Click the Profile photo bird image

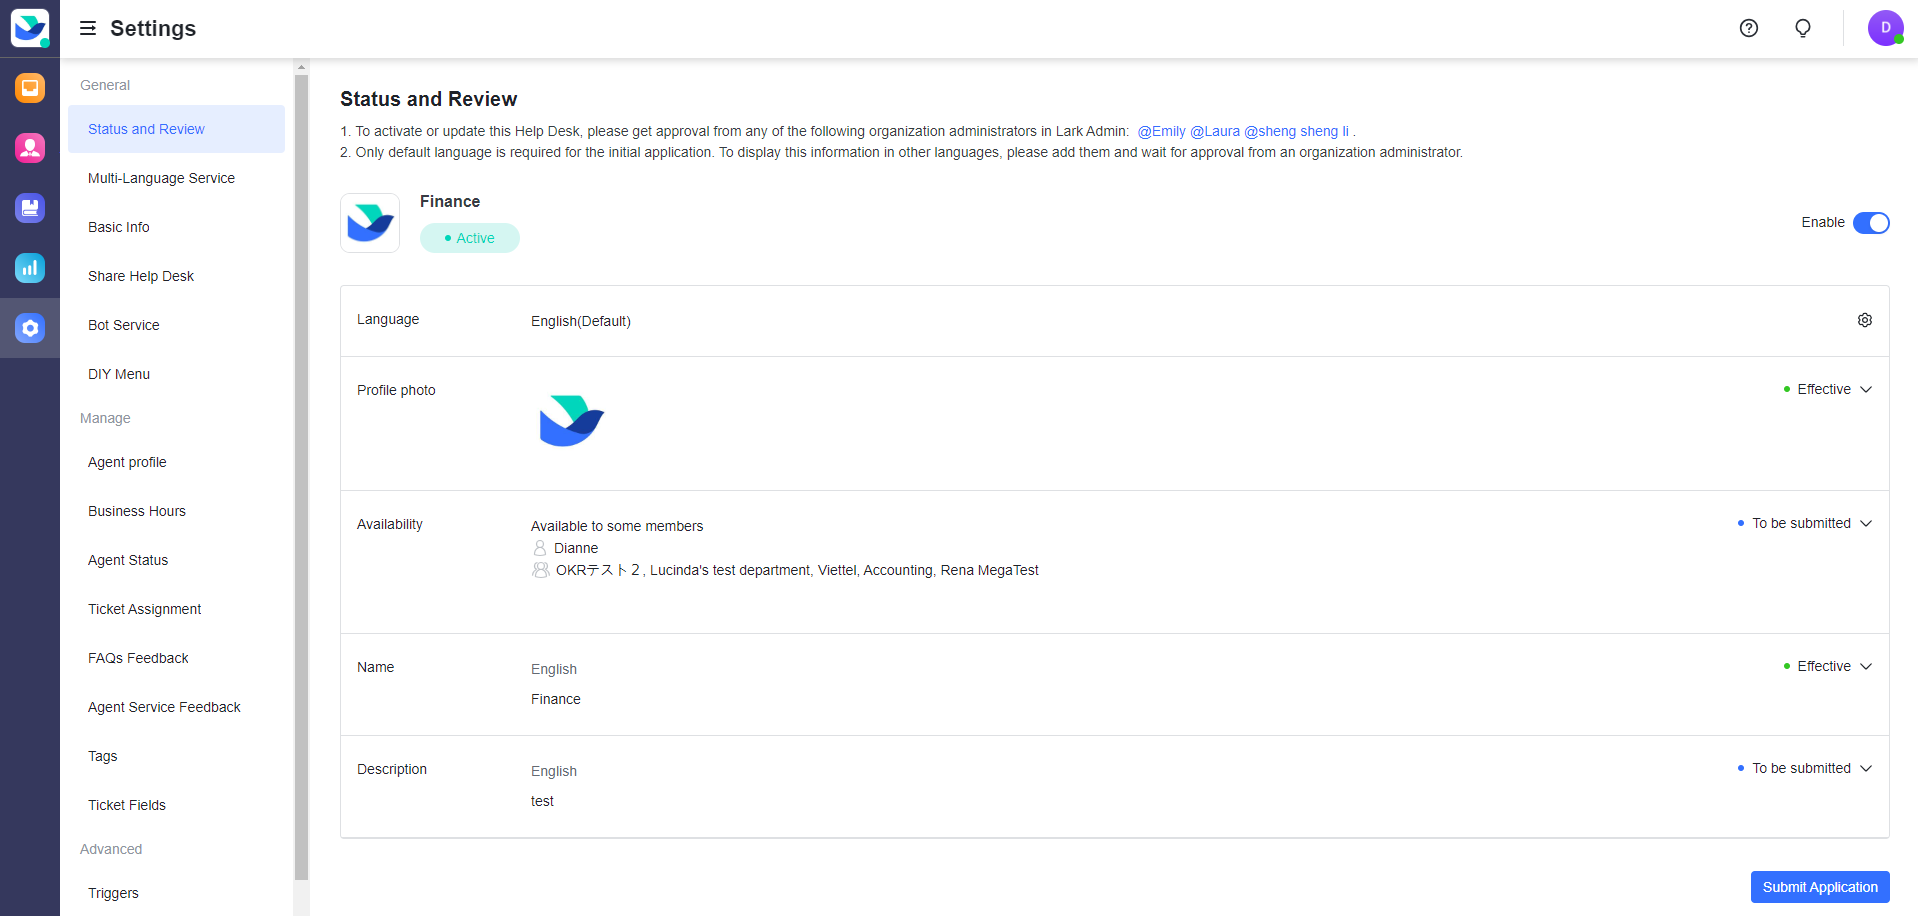[x=572, y=421]
